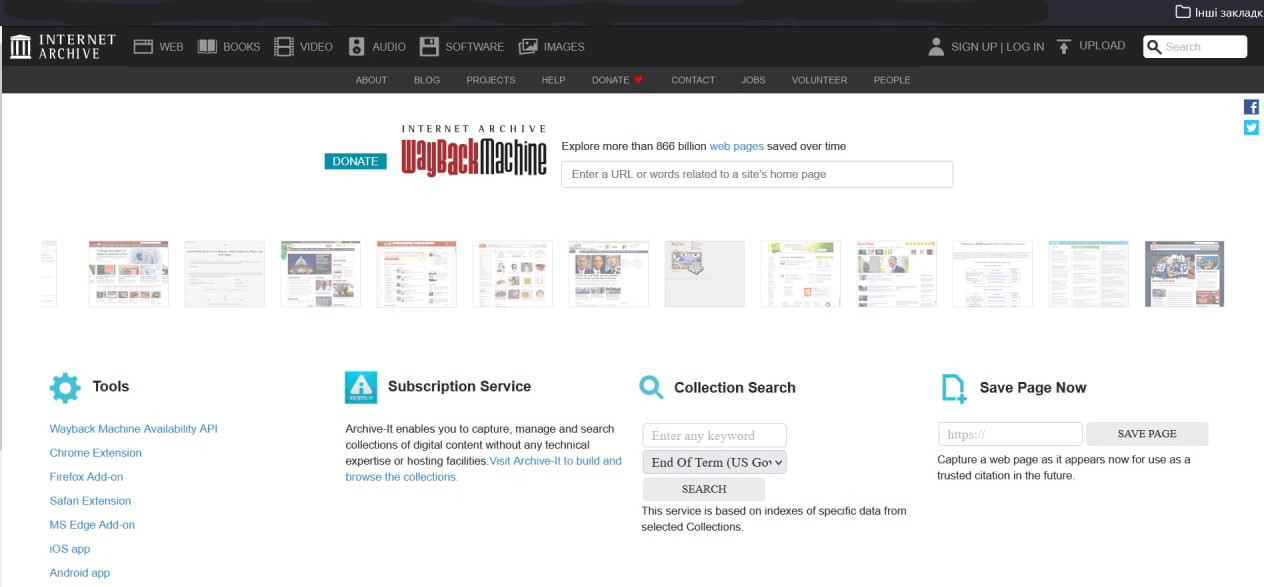Click the Audio speaker icon

point(357,46)
